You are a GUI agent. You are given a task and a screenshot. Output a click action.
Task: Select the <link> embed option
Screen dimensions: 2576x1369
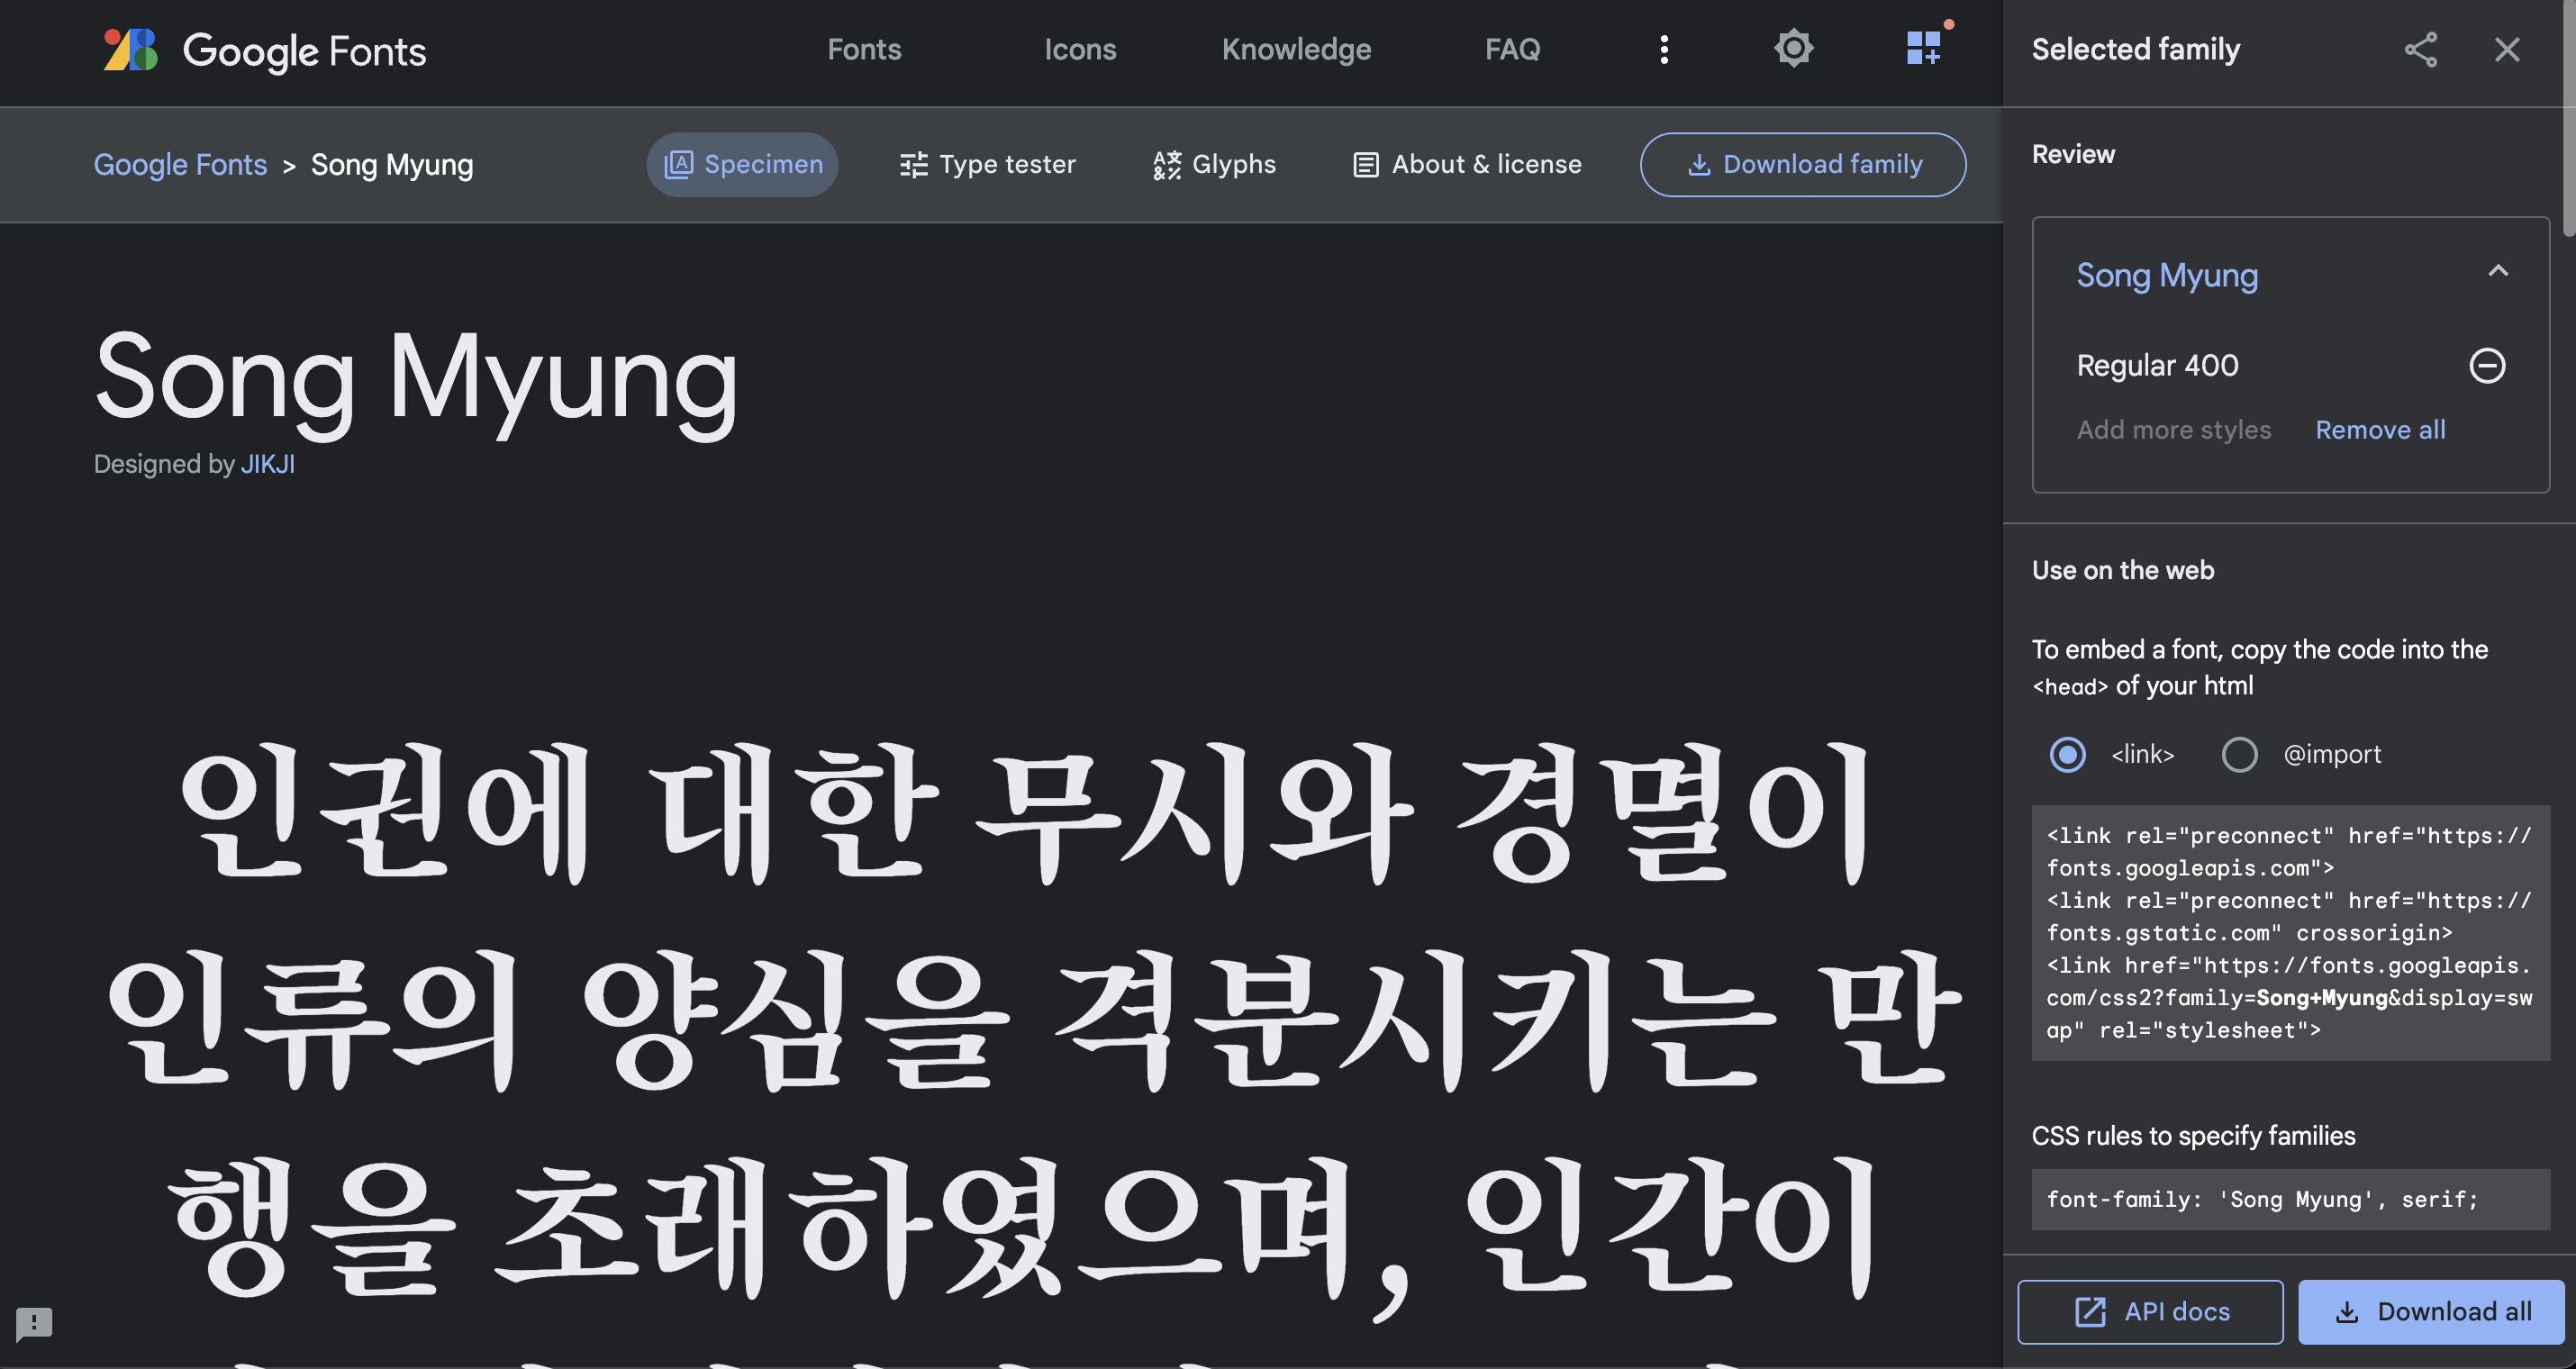(2067, 754)
